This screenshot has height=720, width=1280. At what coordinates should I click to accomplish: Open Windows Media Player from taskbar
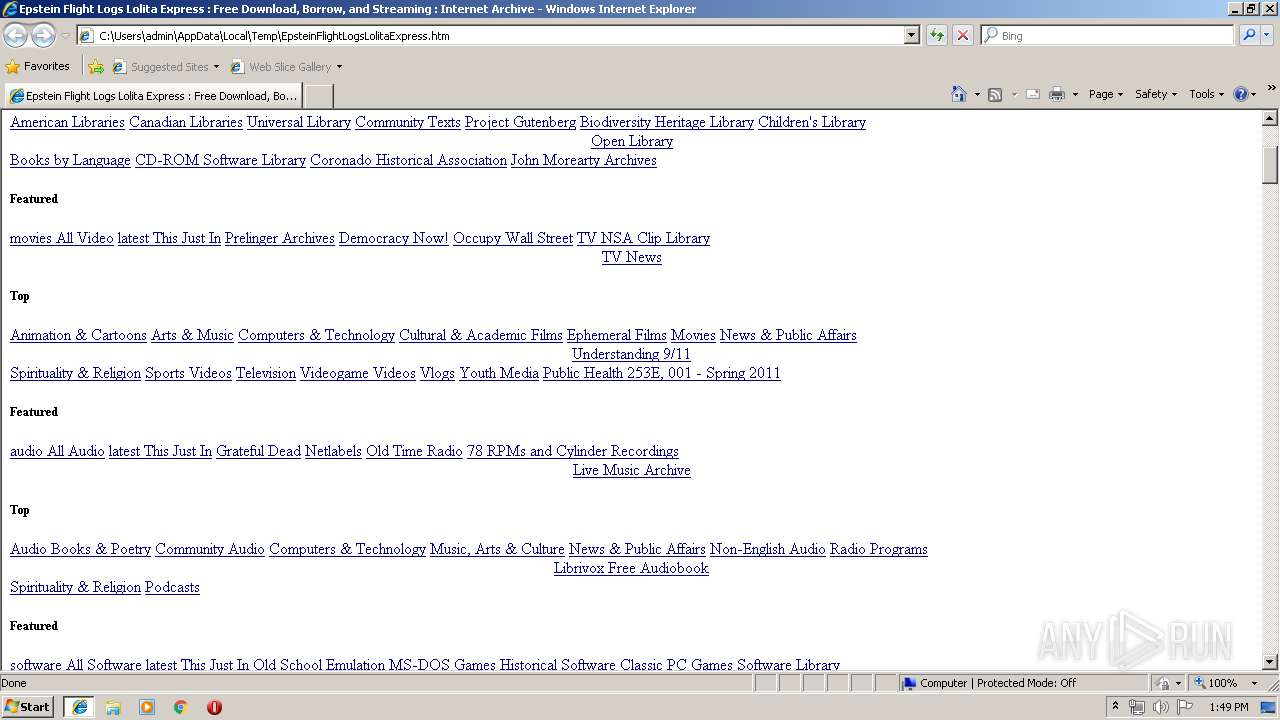147,707
